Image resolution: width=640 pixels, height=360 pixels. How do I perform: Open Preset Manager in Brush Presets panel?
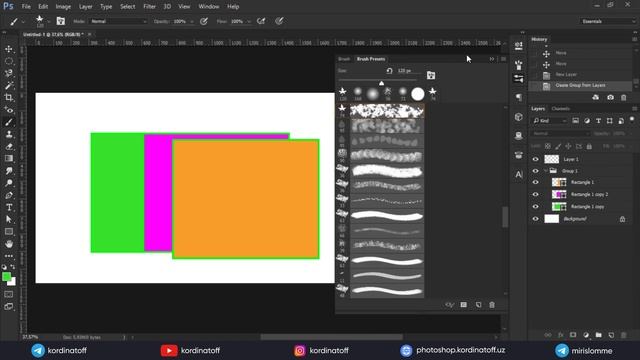[x=464, y=305]
